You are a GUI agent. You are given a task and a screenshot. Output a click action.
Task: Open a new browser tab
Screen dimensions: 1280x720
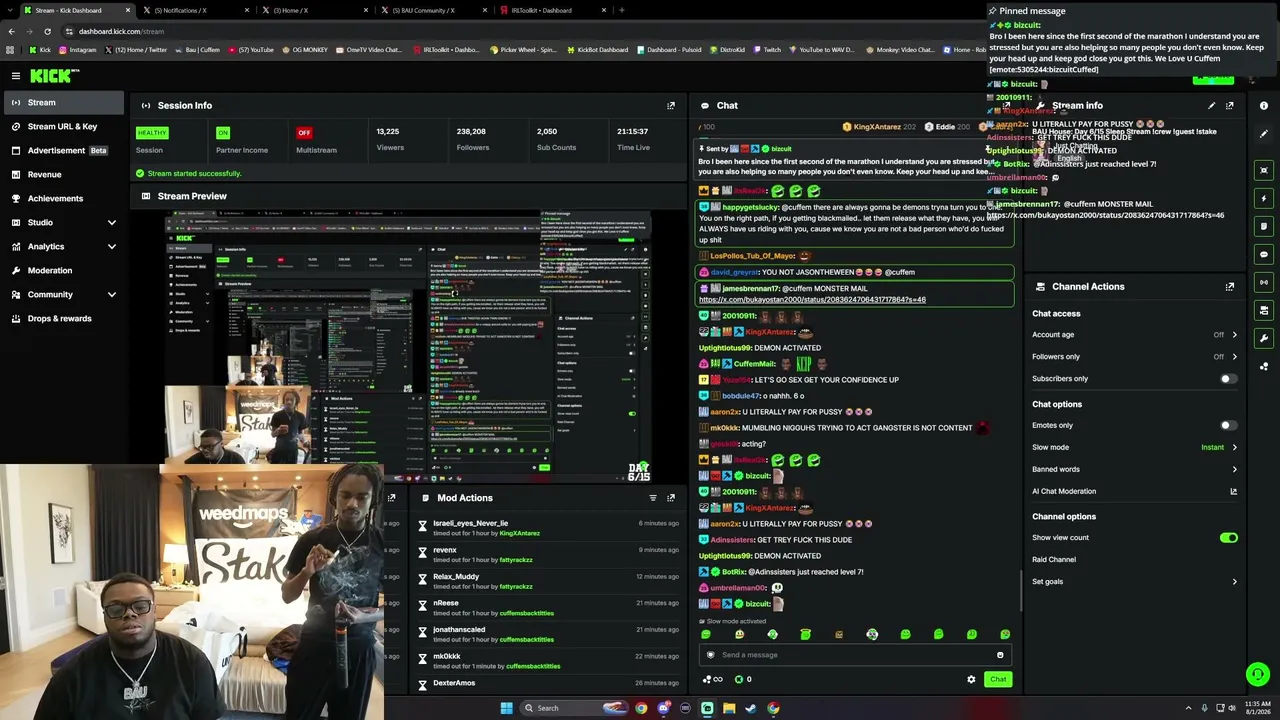pyautogui.click(x=622, y=10)
